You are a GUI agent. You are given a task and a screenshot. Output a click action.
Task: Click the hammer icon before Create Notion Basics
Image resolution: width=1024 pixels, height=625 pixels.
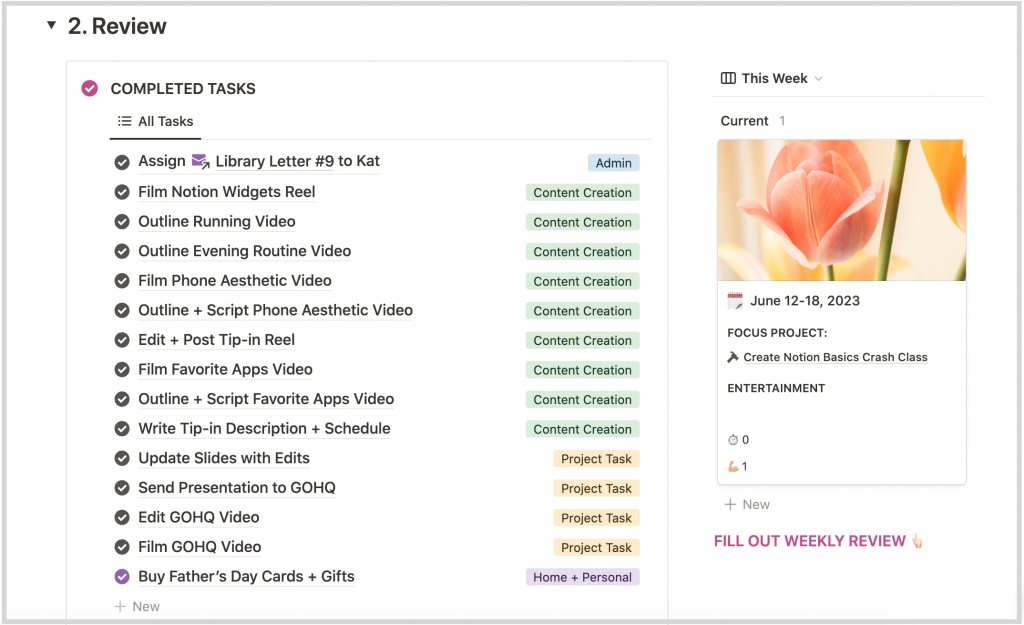[733, 357]
